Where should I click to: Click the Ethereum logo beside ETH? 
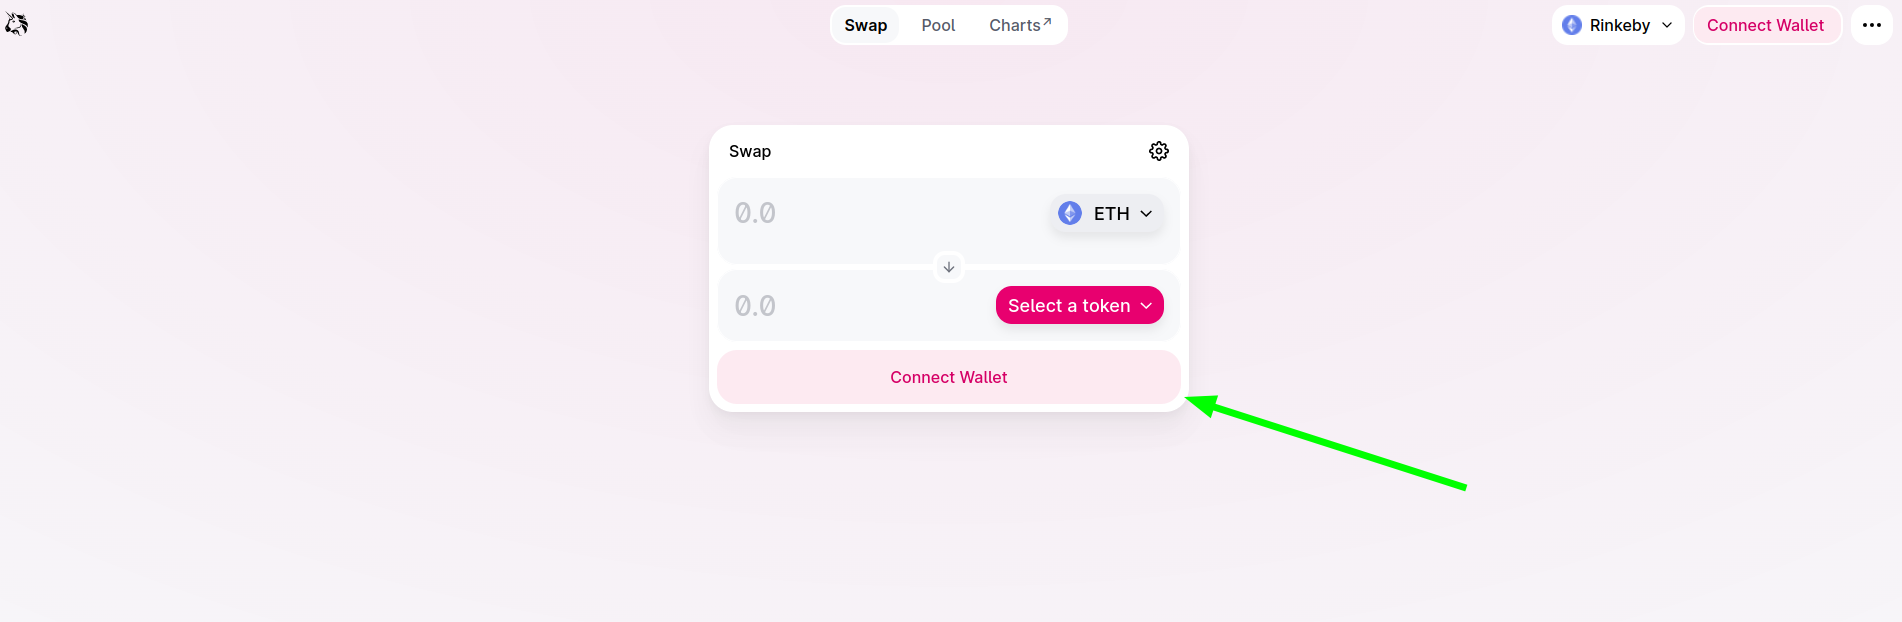click(1069, 213)
